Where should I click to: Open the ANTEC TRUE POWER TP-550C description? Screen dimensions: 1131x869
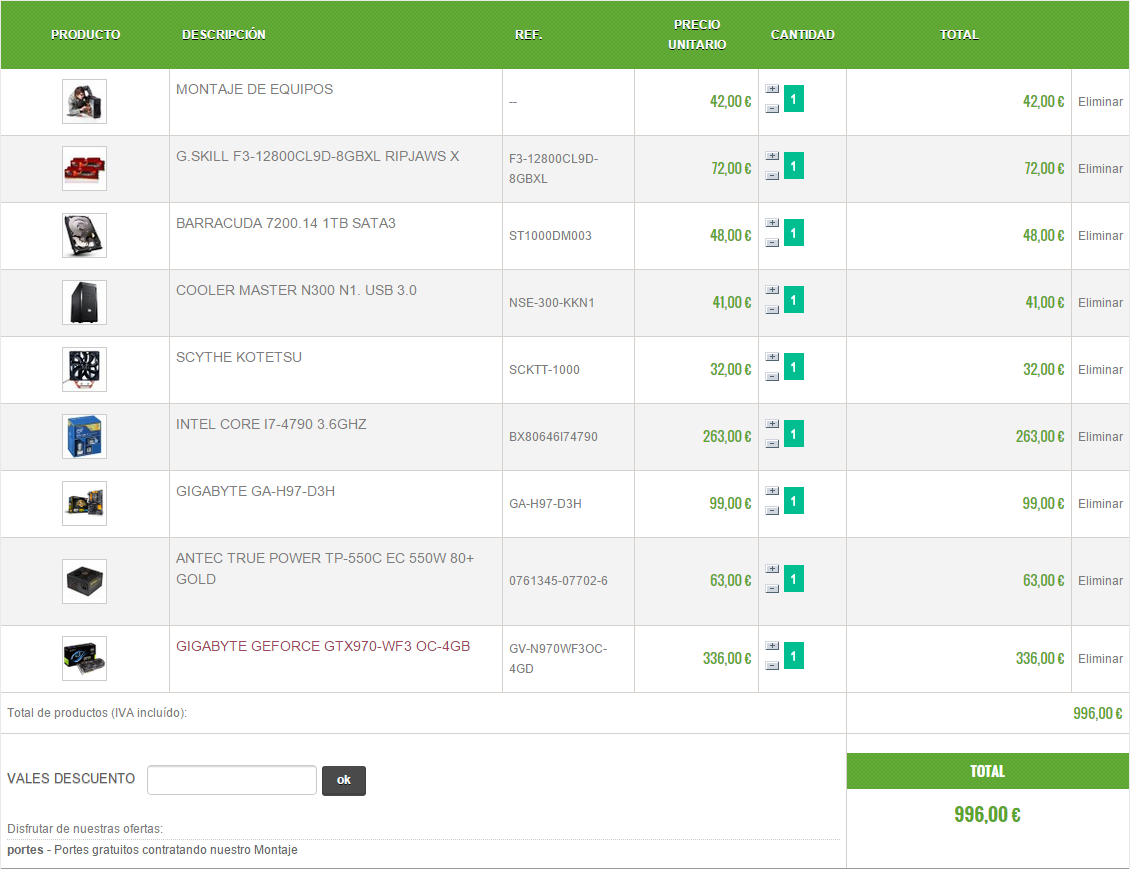pos(325,568)
